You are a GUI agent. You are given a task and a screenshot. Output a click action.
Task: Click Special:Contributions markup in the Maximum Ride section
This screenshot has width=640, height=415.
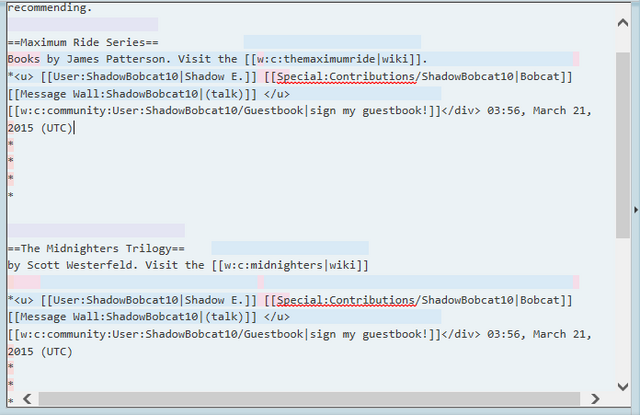tap(346, 77)
